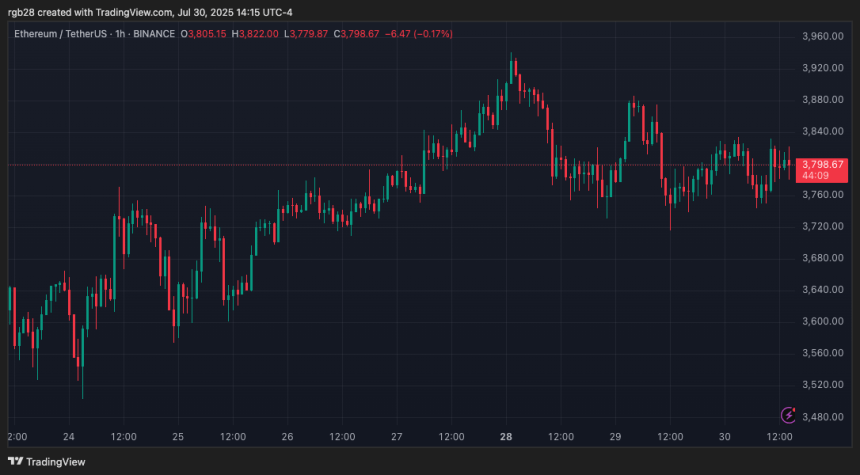860x475 pixels.
Task: Select the 3,920.00 price axis label
Action: [x=824, y=68]
